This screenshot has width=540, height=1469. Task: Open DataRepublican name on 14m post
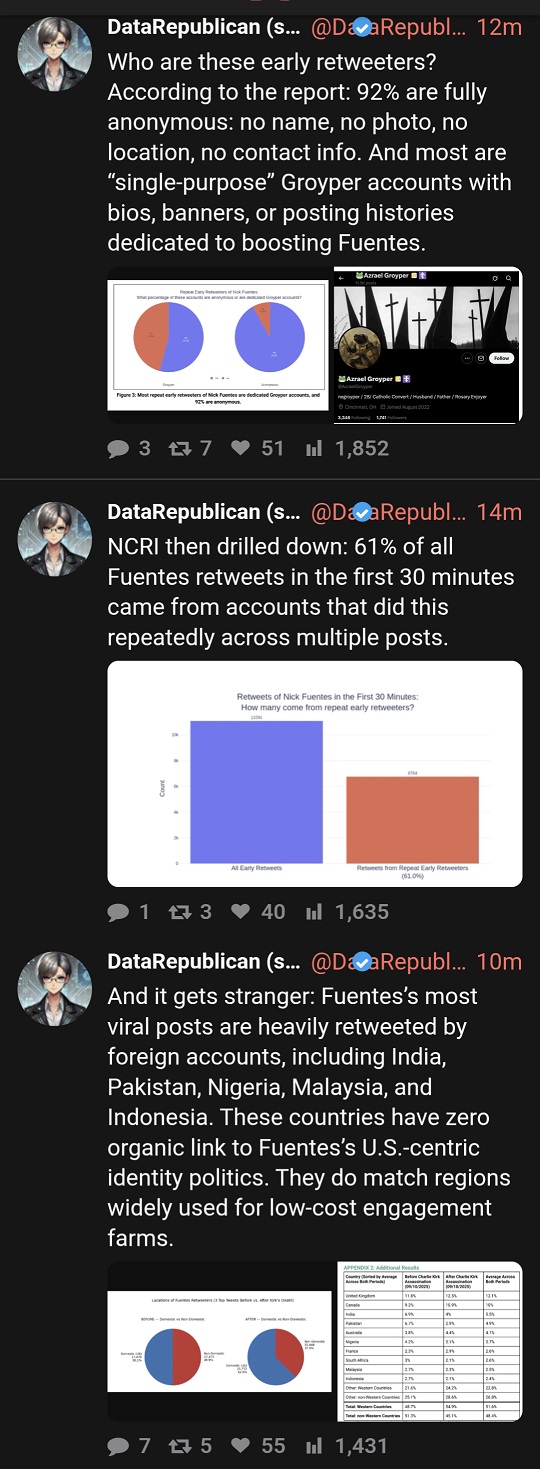204,512
